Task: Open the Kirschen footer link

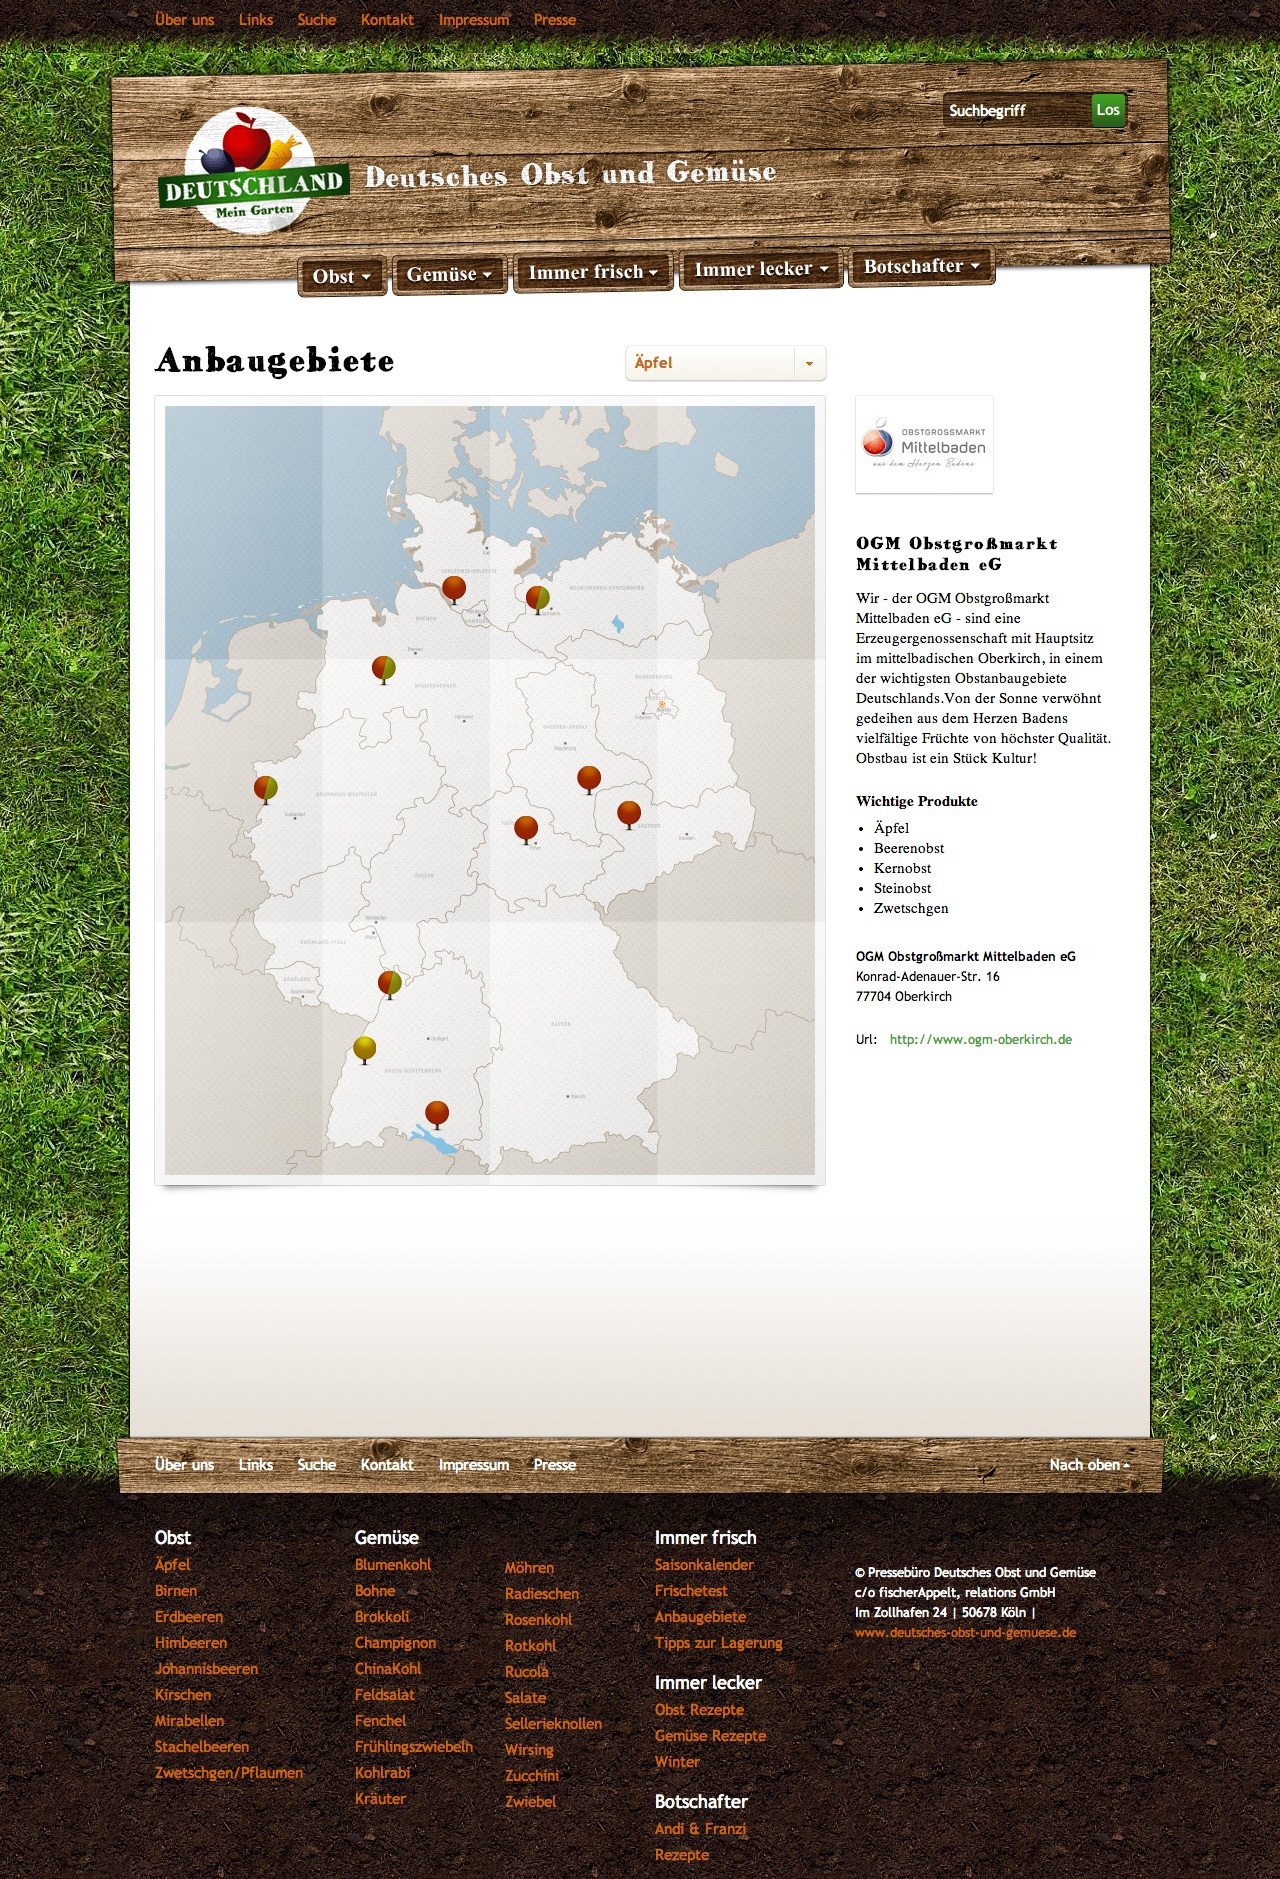Action: (183, 1694)
